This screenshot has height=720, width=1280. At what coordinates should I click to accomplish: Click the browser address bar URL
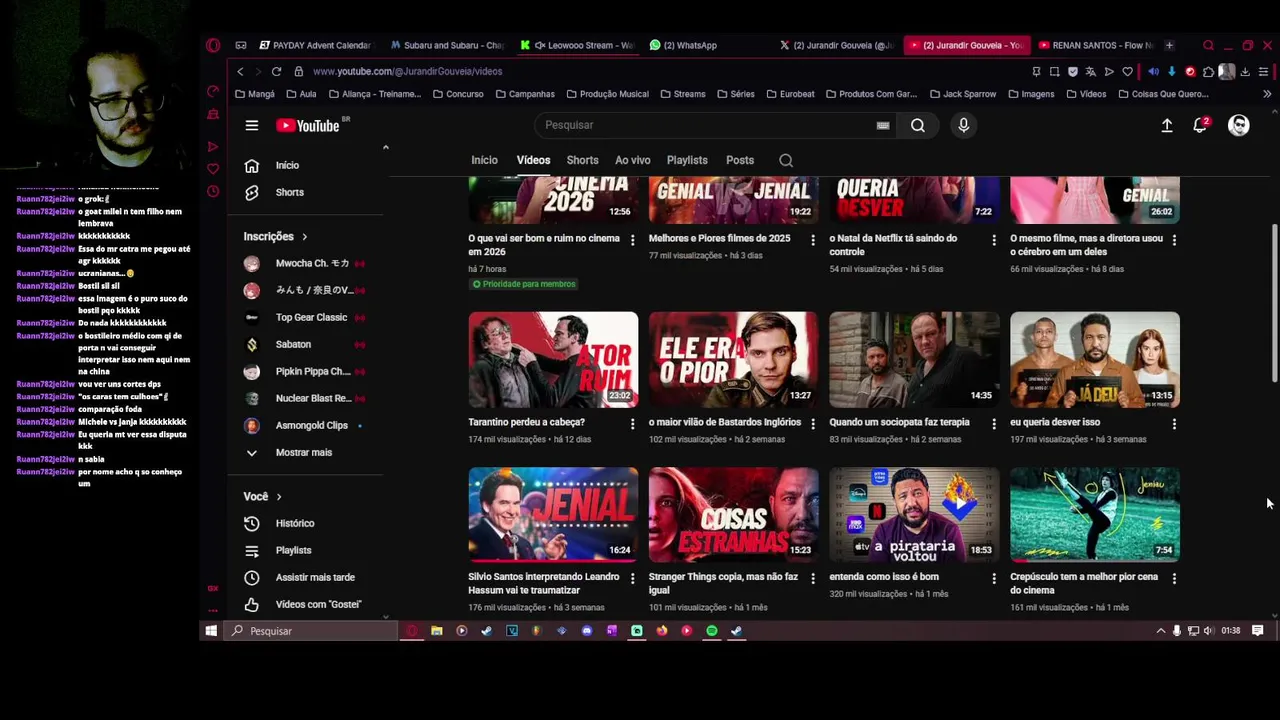click(407, 71)
